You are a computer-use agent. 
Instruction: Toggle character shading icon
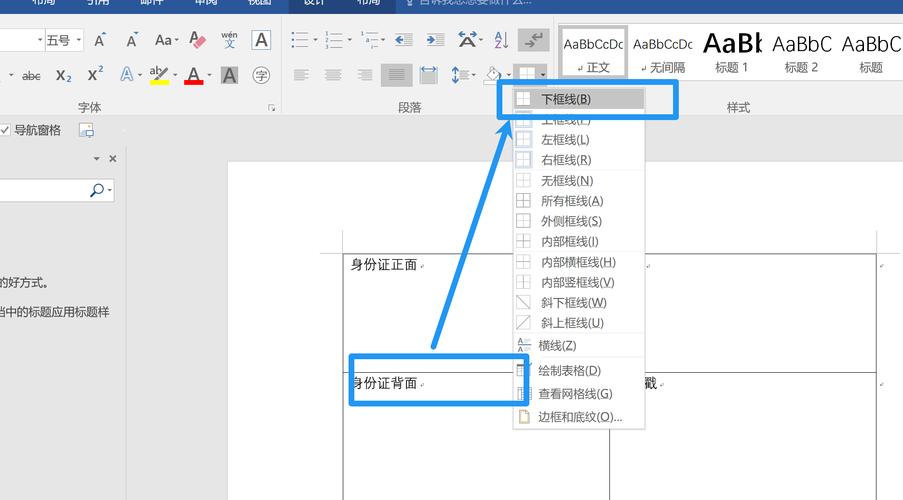tap(229, 75)
